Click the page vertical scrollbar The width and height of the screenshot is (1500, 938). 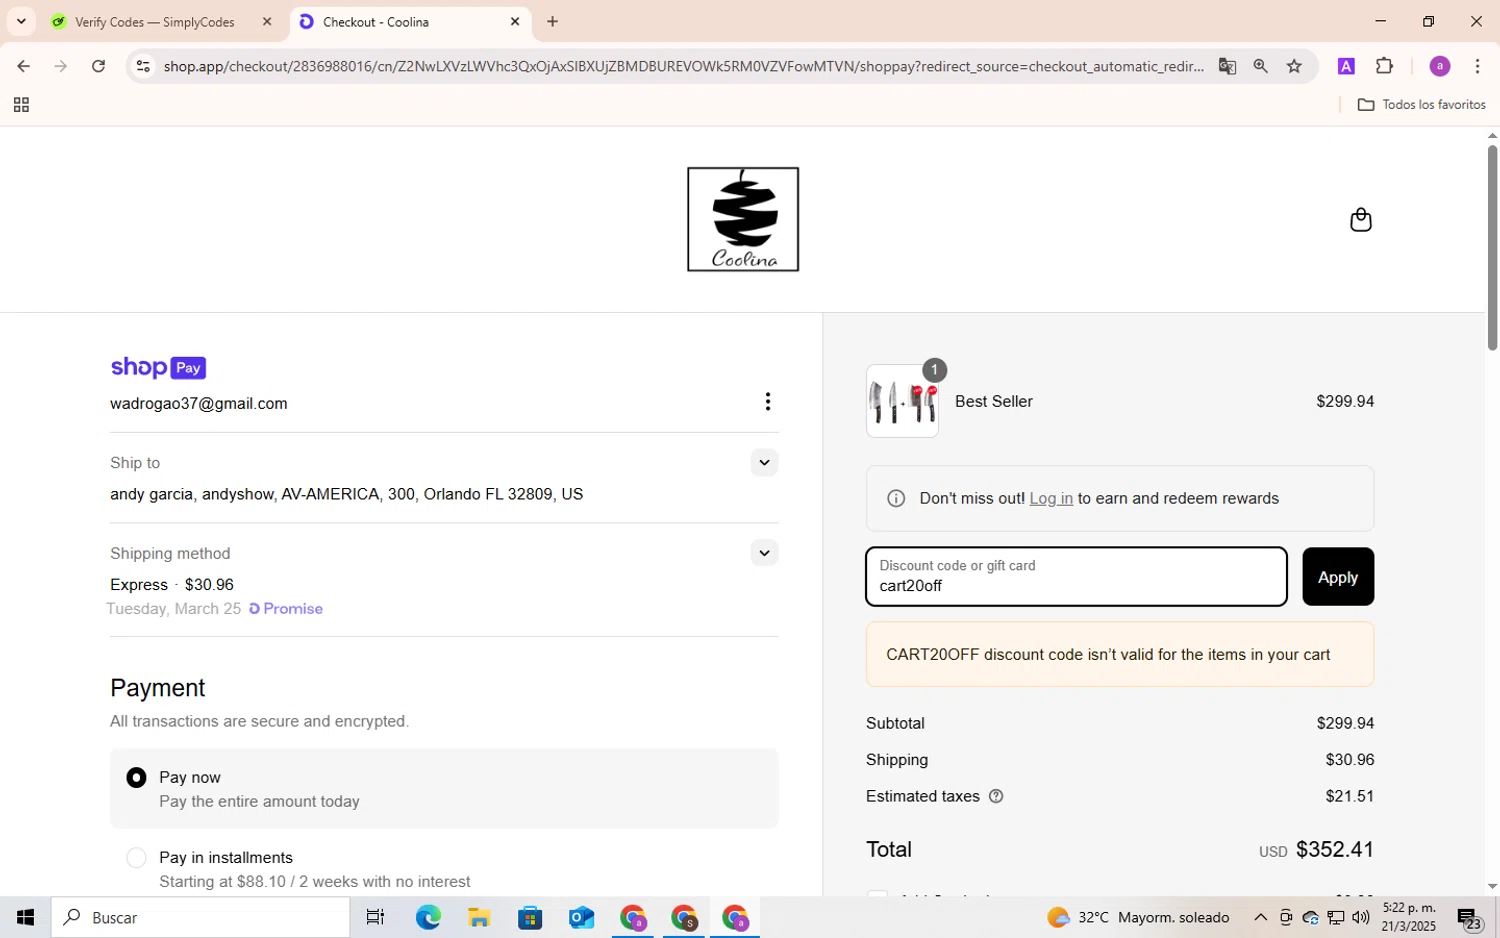[1492, 248]
